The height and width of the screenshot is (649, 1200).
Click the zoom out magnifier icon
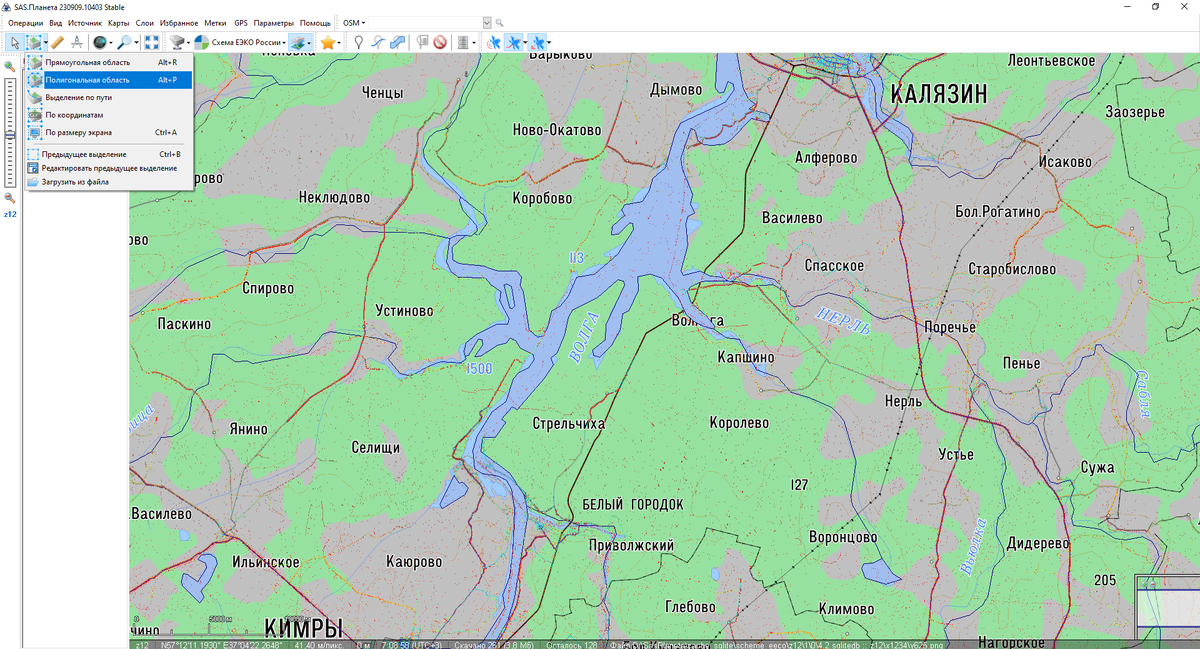(9, 198)
